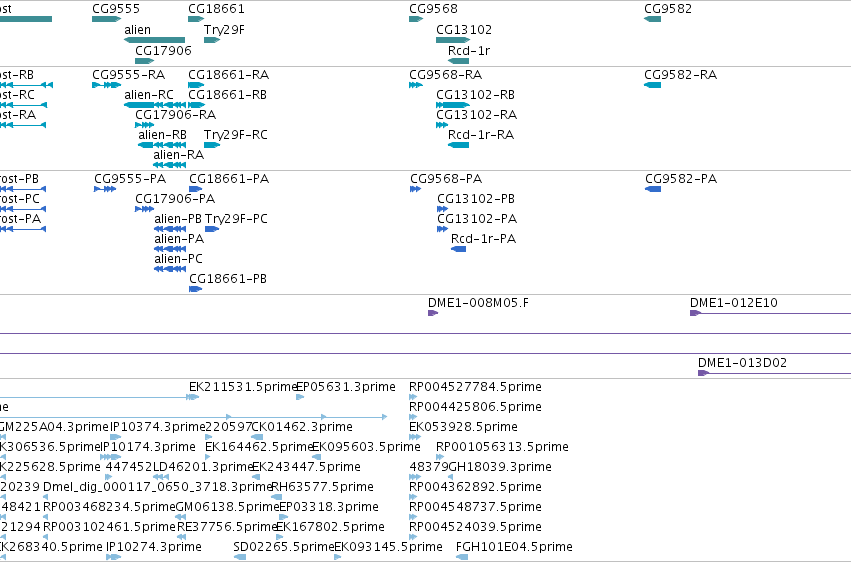Select transcript CG13102-RB
This screenshot has width=851, height=562.
(475, 94)
